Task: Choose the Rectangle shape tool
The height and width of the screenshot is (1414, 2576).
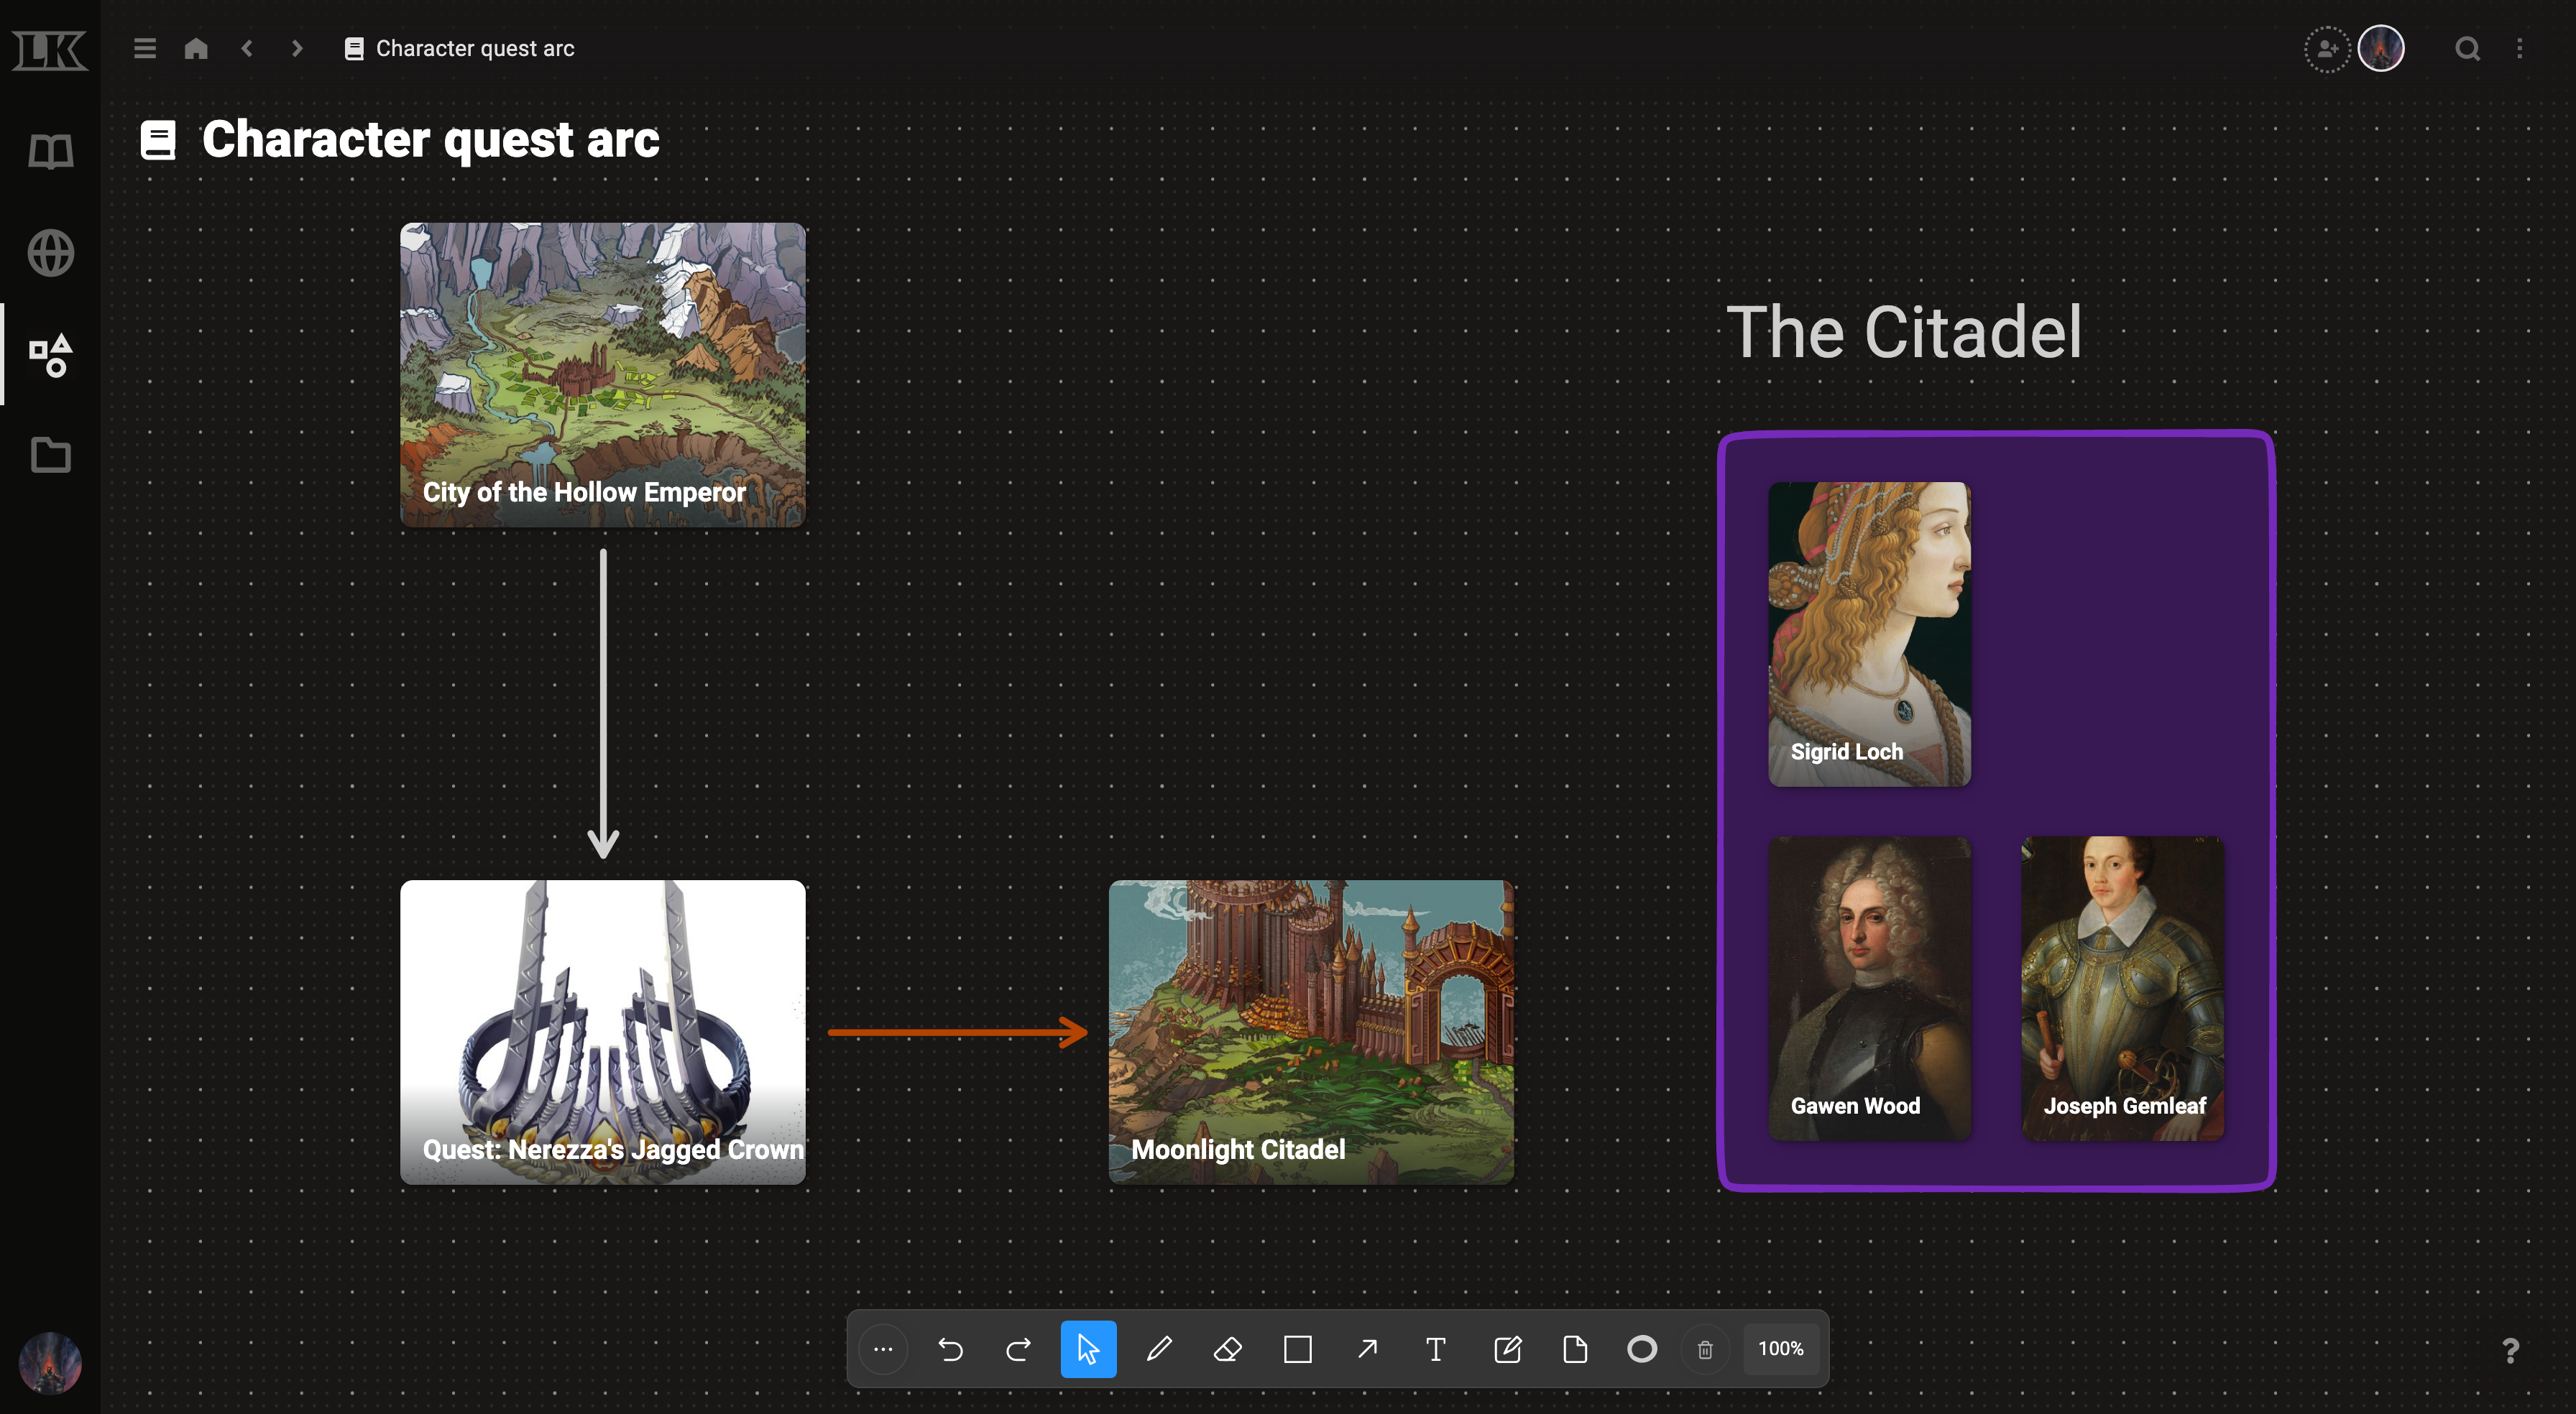Action: 1298,1349
